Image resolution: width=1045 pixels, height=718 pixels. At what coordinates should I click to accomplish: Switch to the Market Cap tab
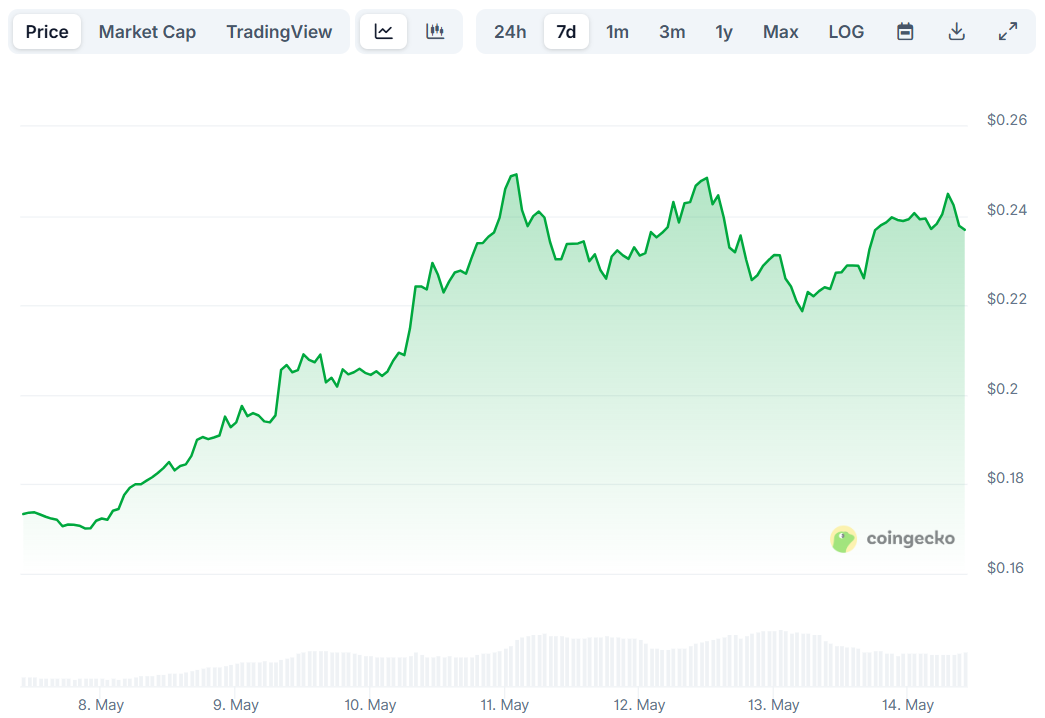pyautogui.click(x=147, y=31)
